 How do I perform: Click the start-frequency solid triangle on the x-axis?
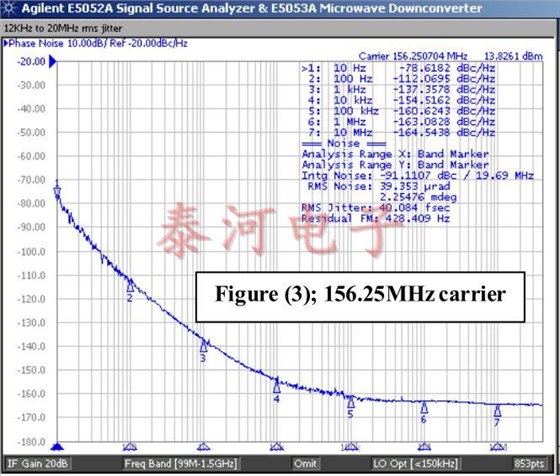tap(57, 446)
